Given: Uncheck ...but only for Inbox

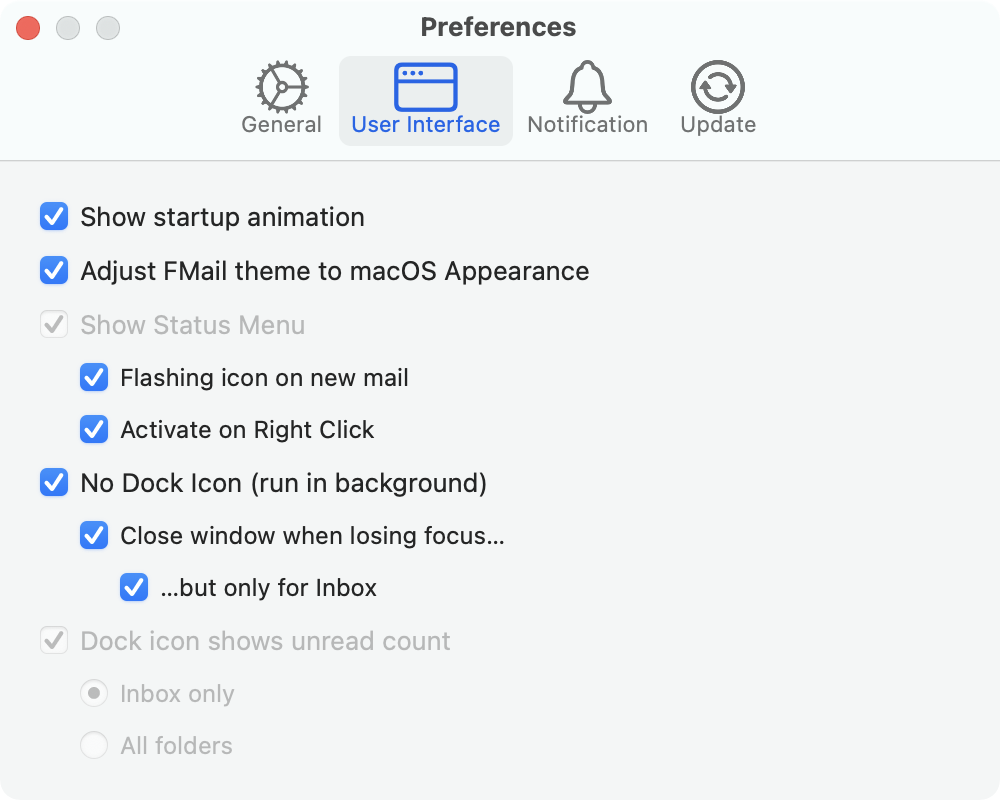Looking at the screenshot, I should (134, 587).
